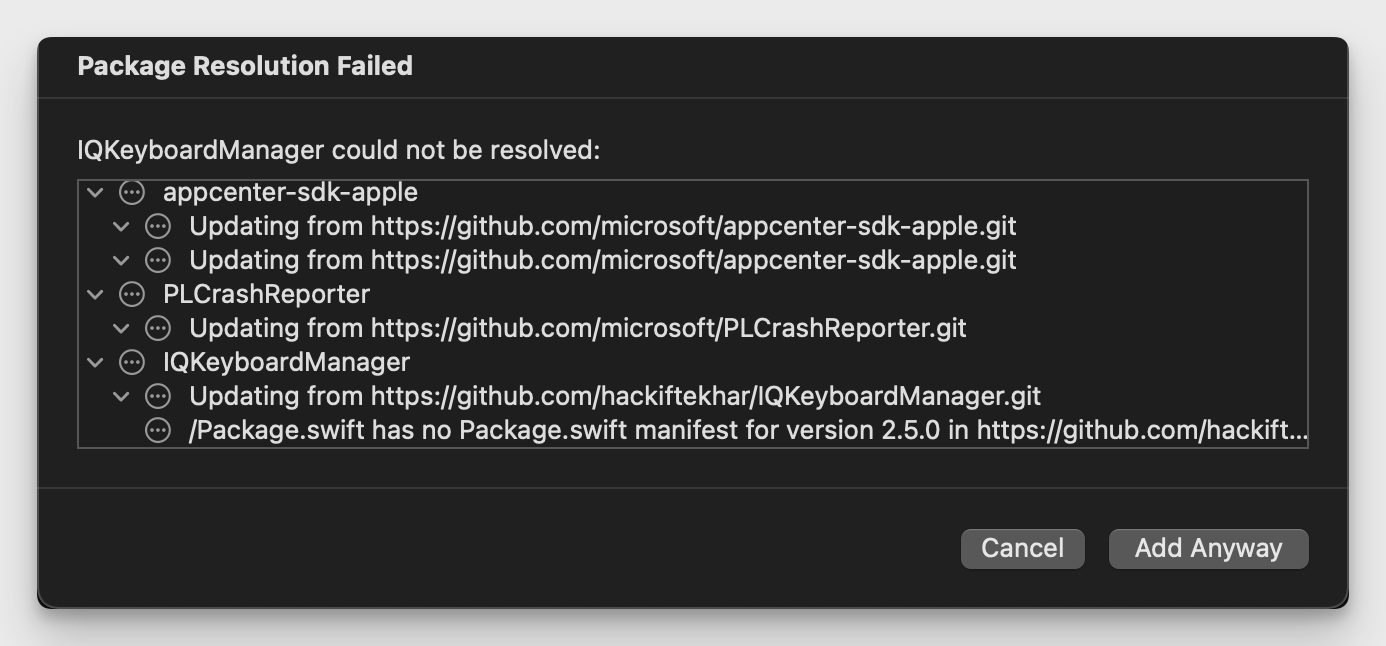Click the status icon of PLCrashReporter.git update row
Viewport: 1386px width, 646px height.
158,328
